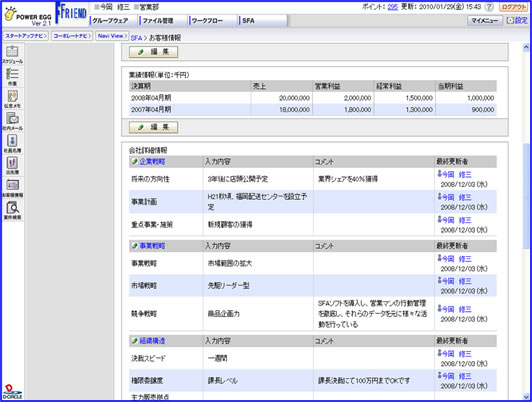The width and height of the screenshot is (532, 402).
Task: Click the コーポレートナビ button
Action: (x=72, y=36)
